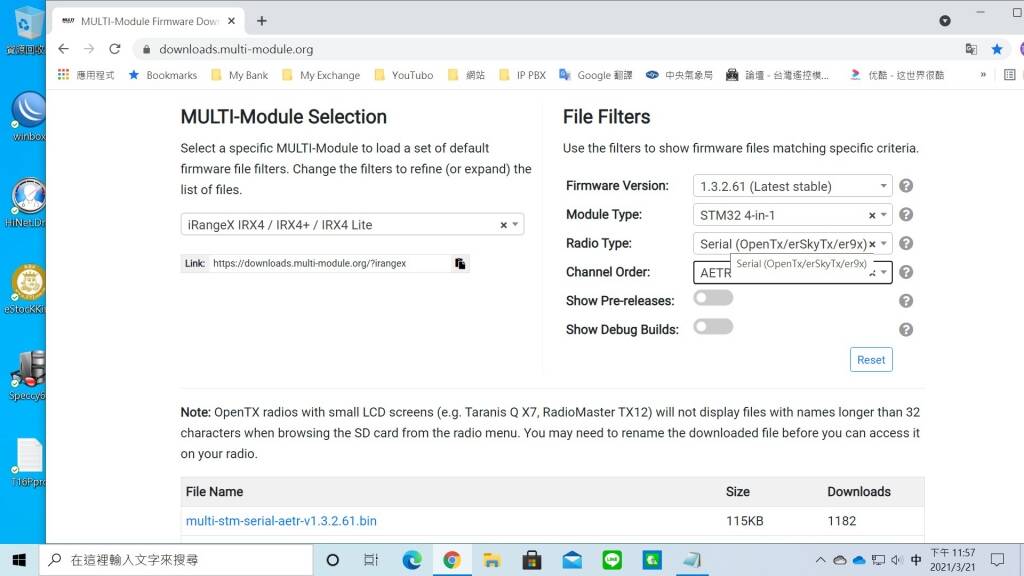Open the IP PBX bookmark folder
The height and width of the screenshot is (576, 1024).
coord(522,75)
